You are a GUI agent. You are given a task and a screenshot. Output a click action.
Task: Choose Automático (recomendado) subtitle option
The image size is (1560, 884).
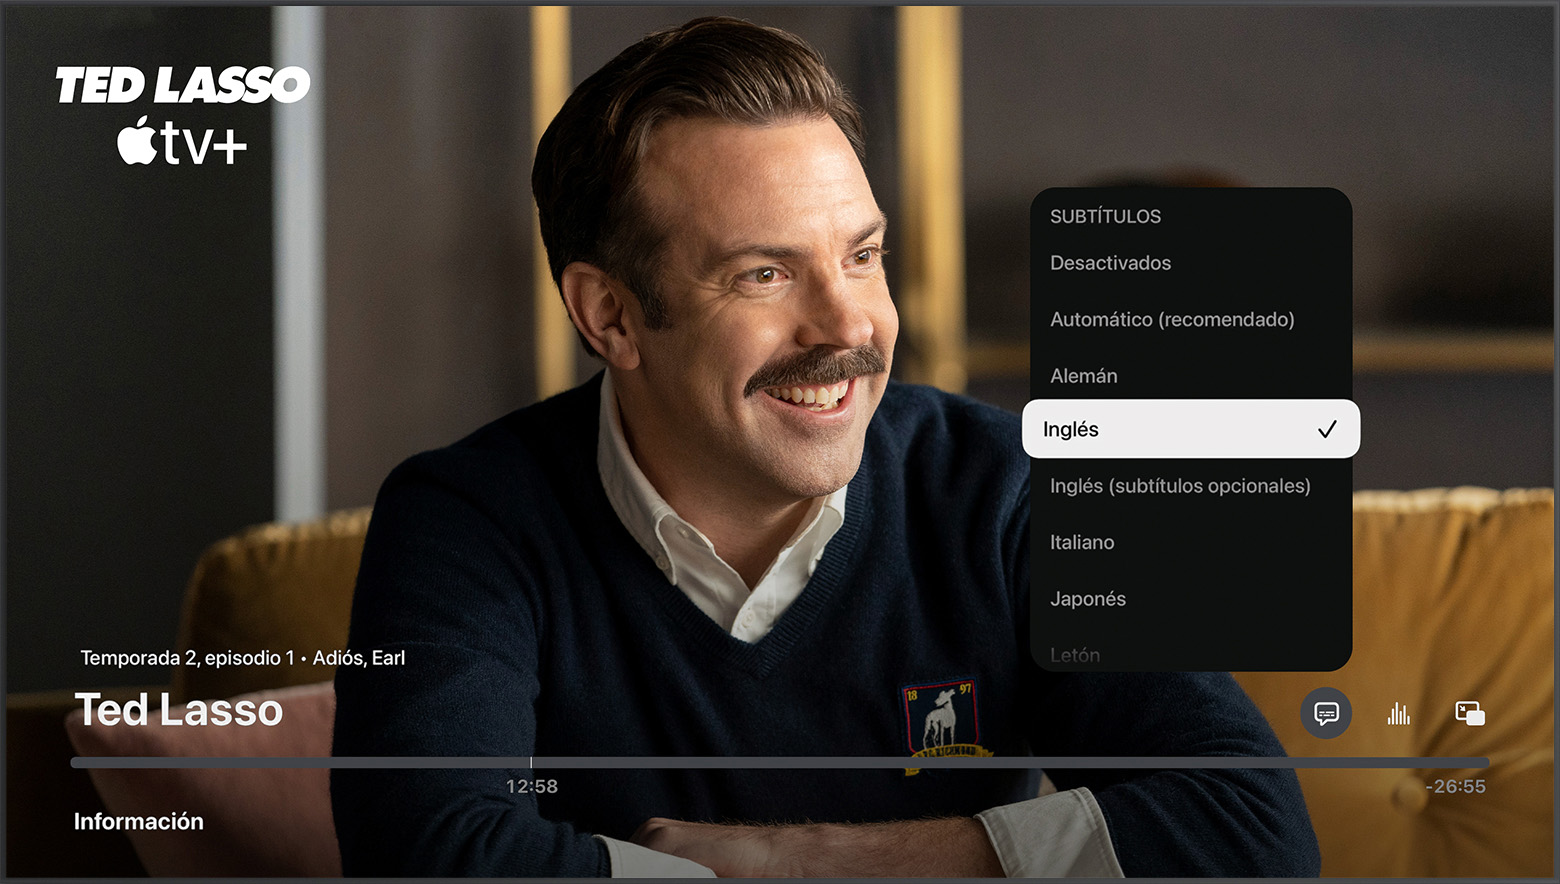(x=1172, y=319)
